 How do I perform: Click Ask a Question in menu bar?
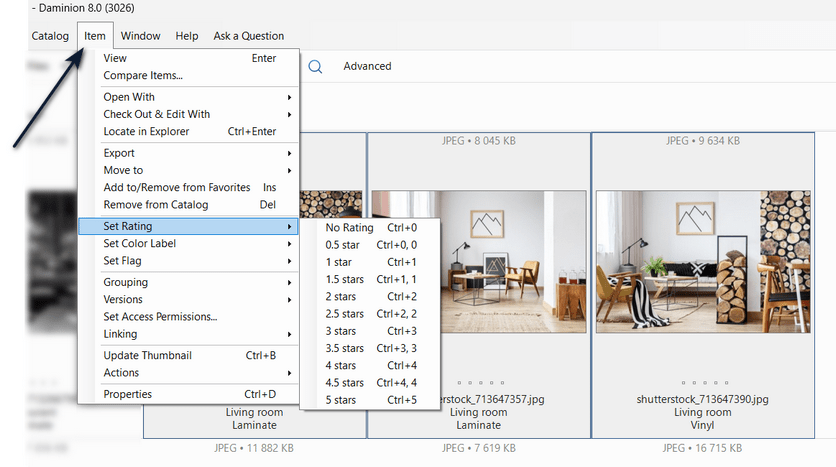248,36
